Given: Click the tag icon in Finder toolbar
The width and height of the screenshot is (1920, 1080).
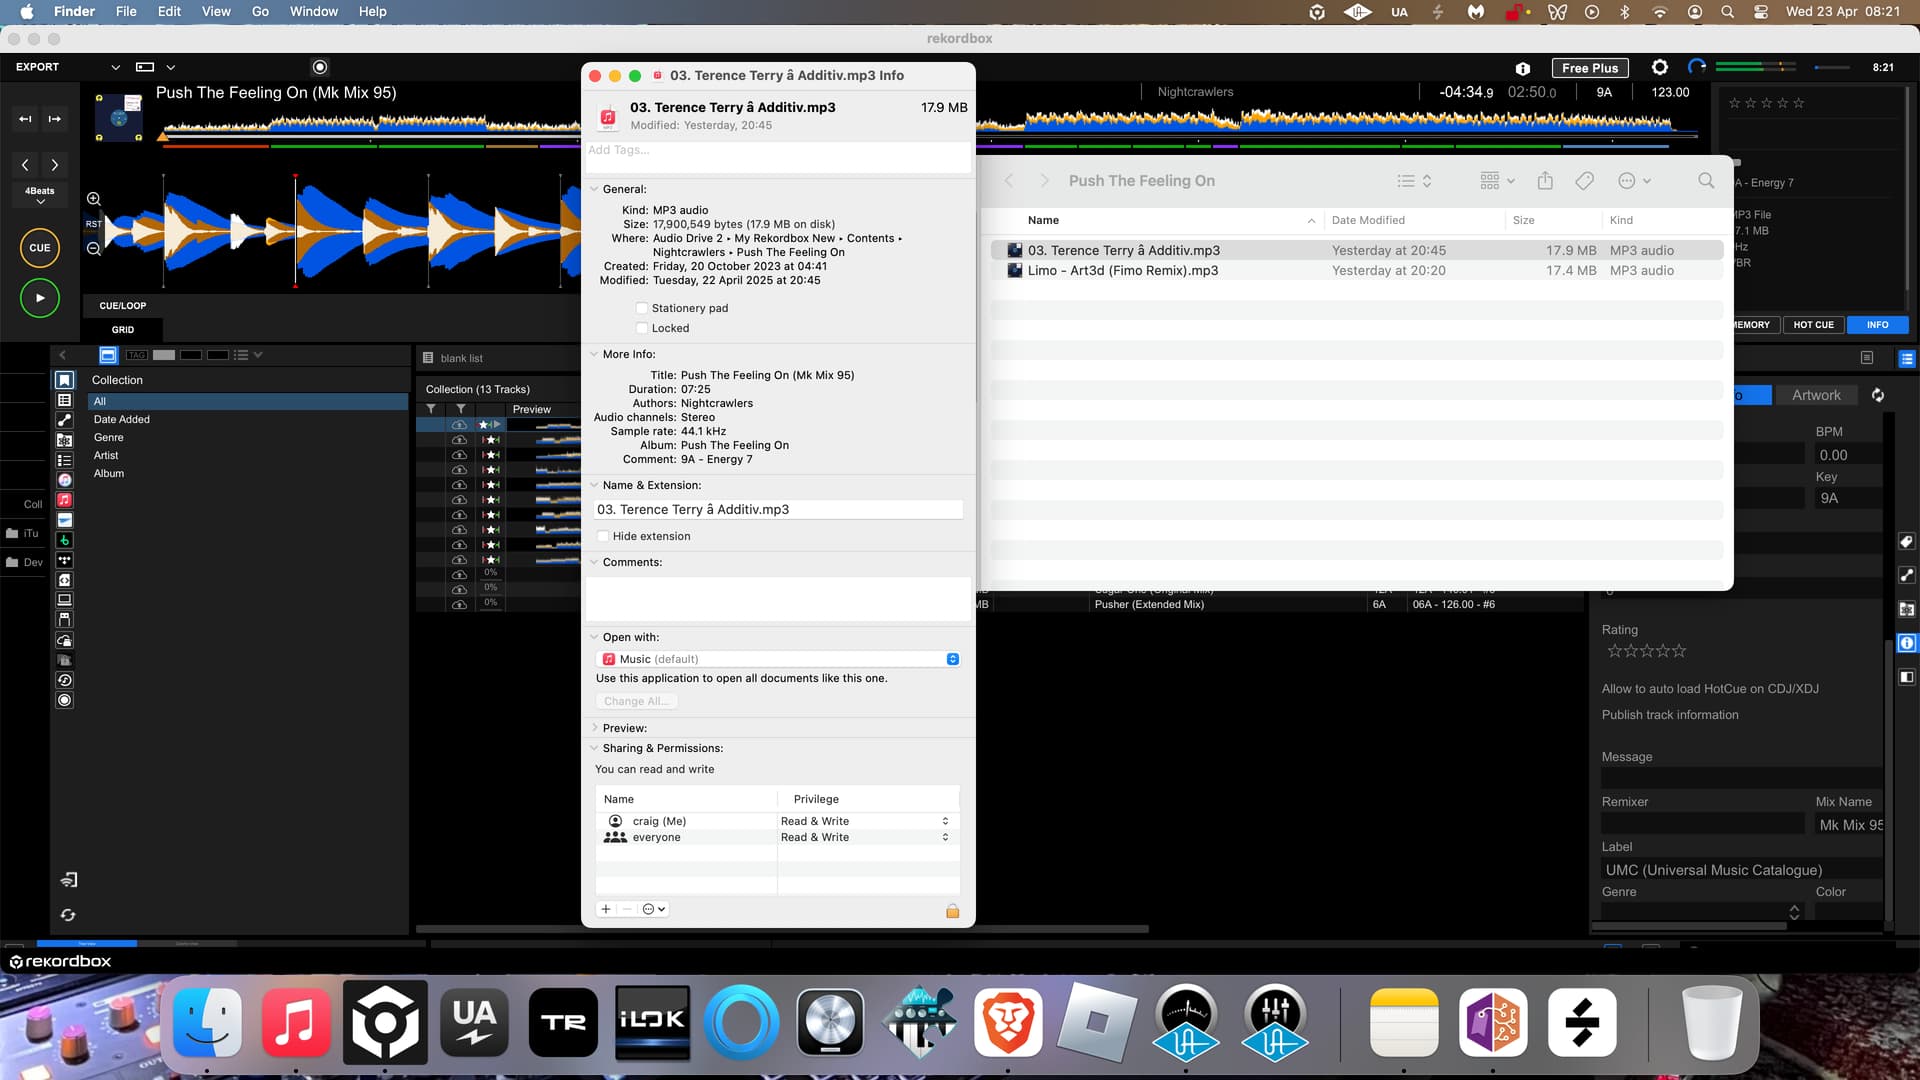Looking at the screenshot, I should coord(1584,181).
